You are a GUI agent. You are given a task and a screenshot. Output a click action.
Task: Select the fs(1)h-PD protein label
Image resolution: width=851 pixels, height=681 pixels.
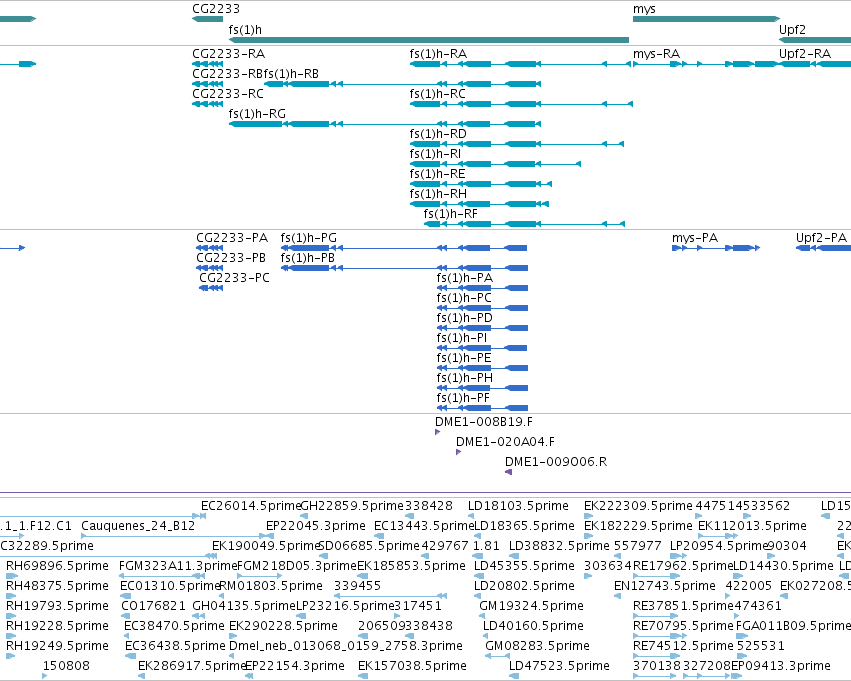coord(464,318)
